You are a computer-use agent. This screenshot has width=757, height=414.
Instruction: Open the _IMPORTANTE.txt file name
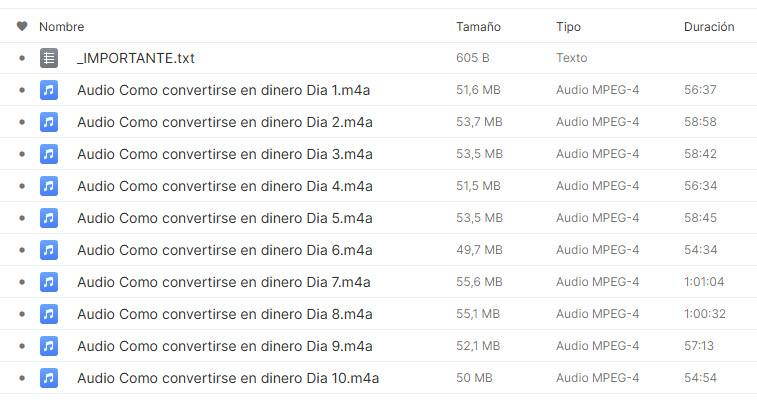(x=136, y=58)
